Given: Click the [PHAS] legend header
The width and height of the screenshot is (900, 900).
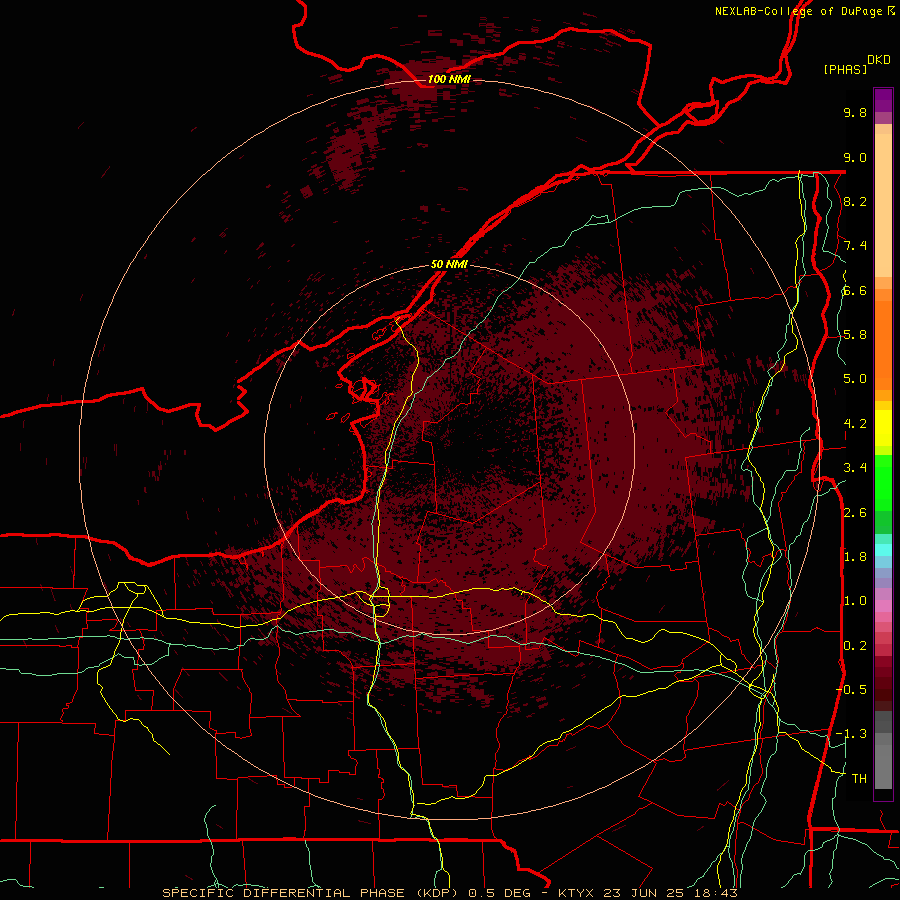Looking at the screenshot, I should [845, 69].
